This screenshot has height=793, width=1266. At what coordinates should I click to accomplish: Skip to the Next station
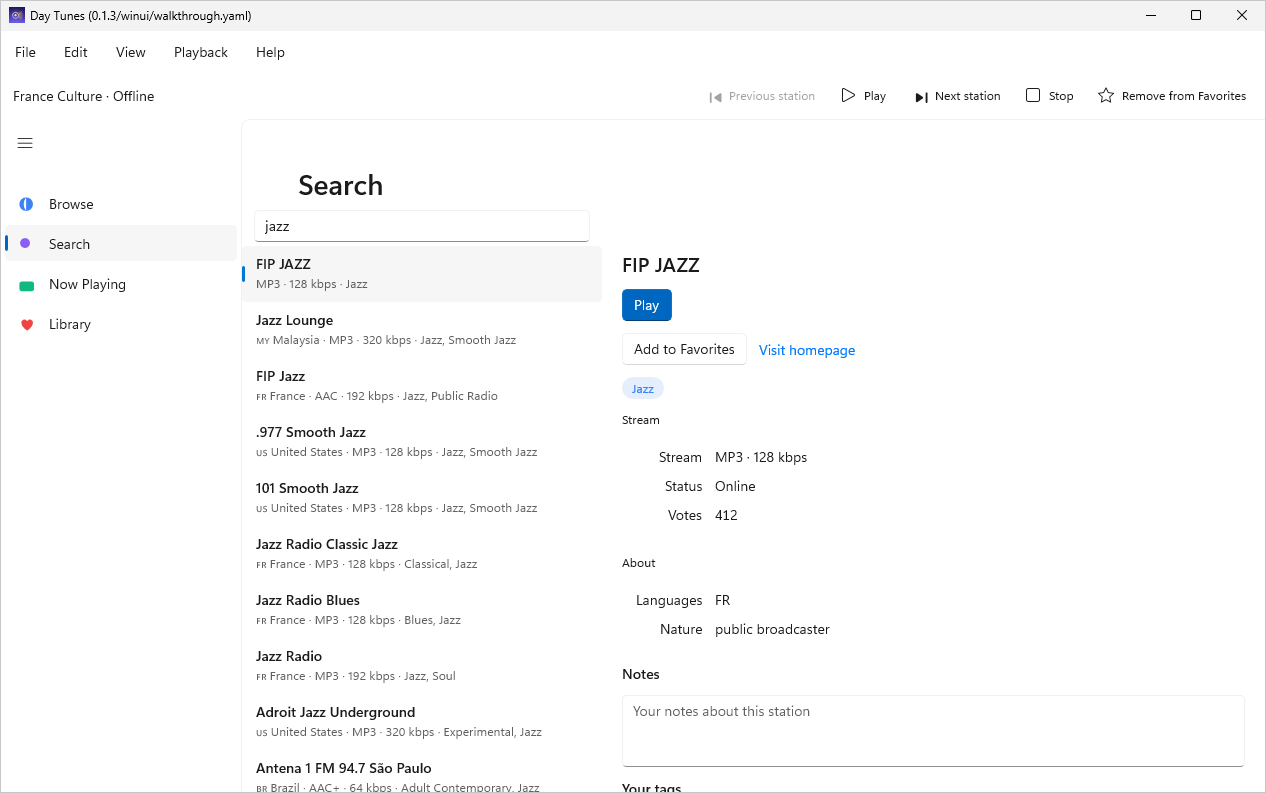tap(957, 96)
